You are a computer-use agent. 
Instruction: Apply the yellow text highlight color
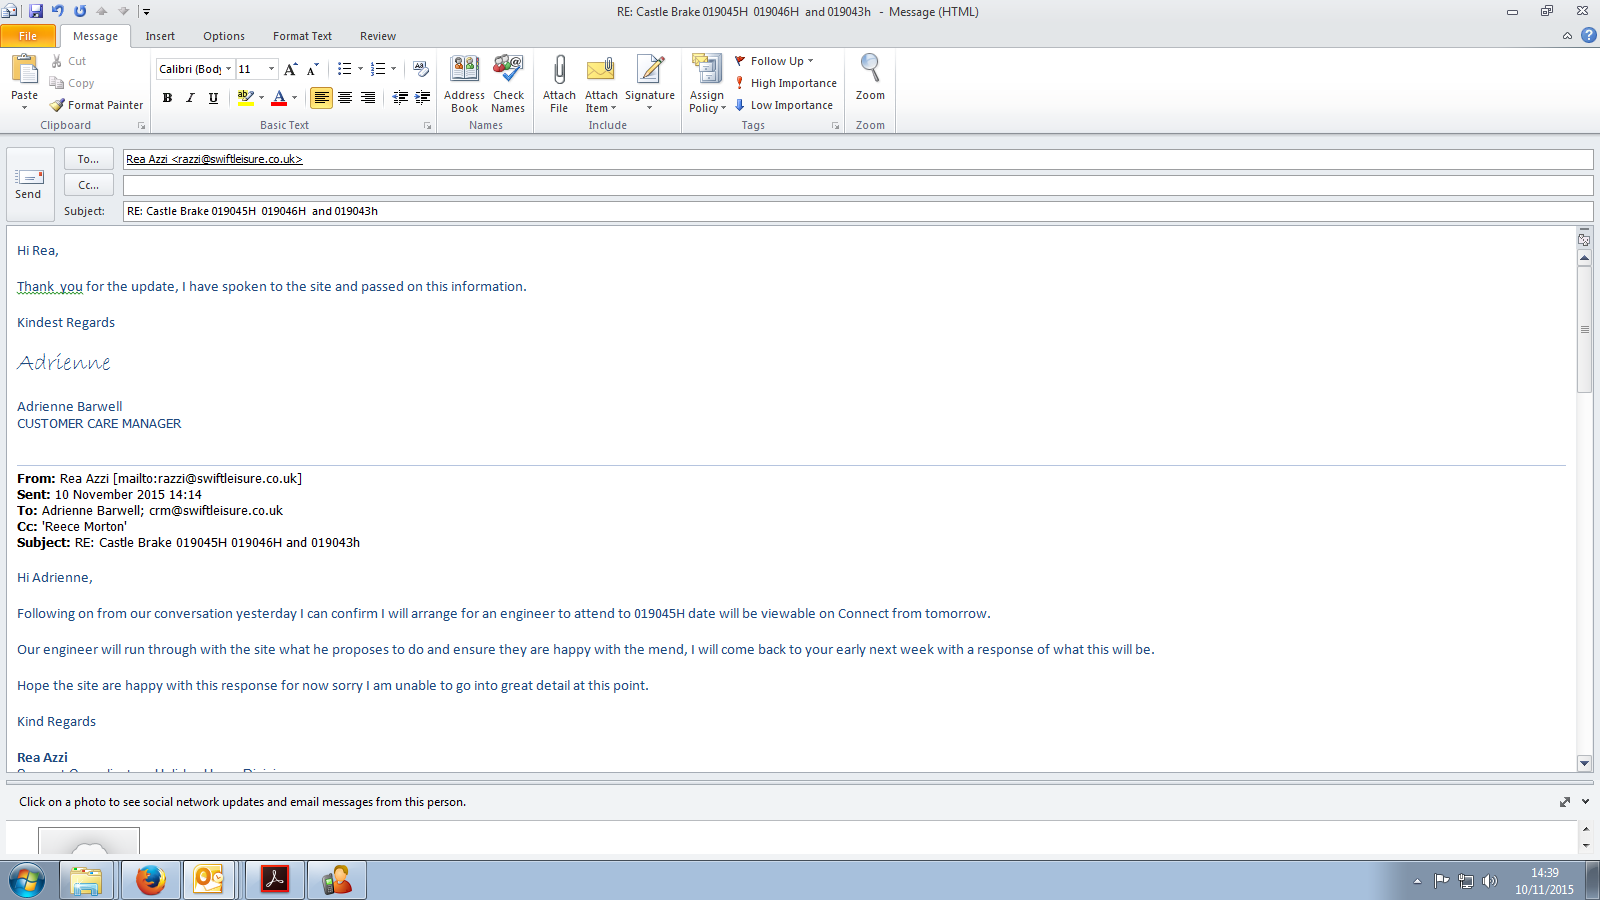click(245, 97)
